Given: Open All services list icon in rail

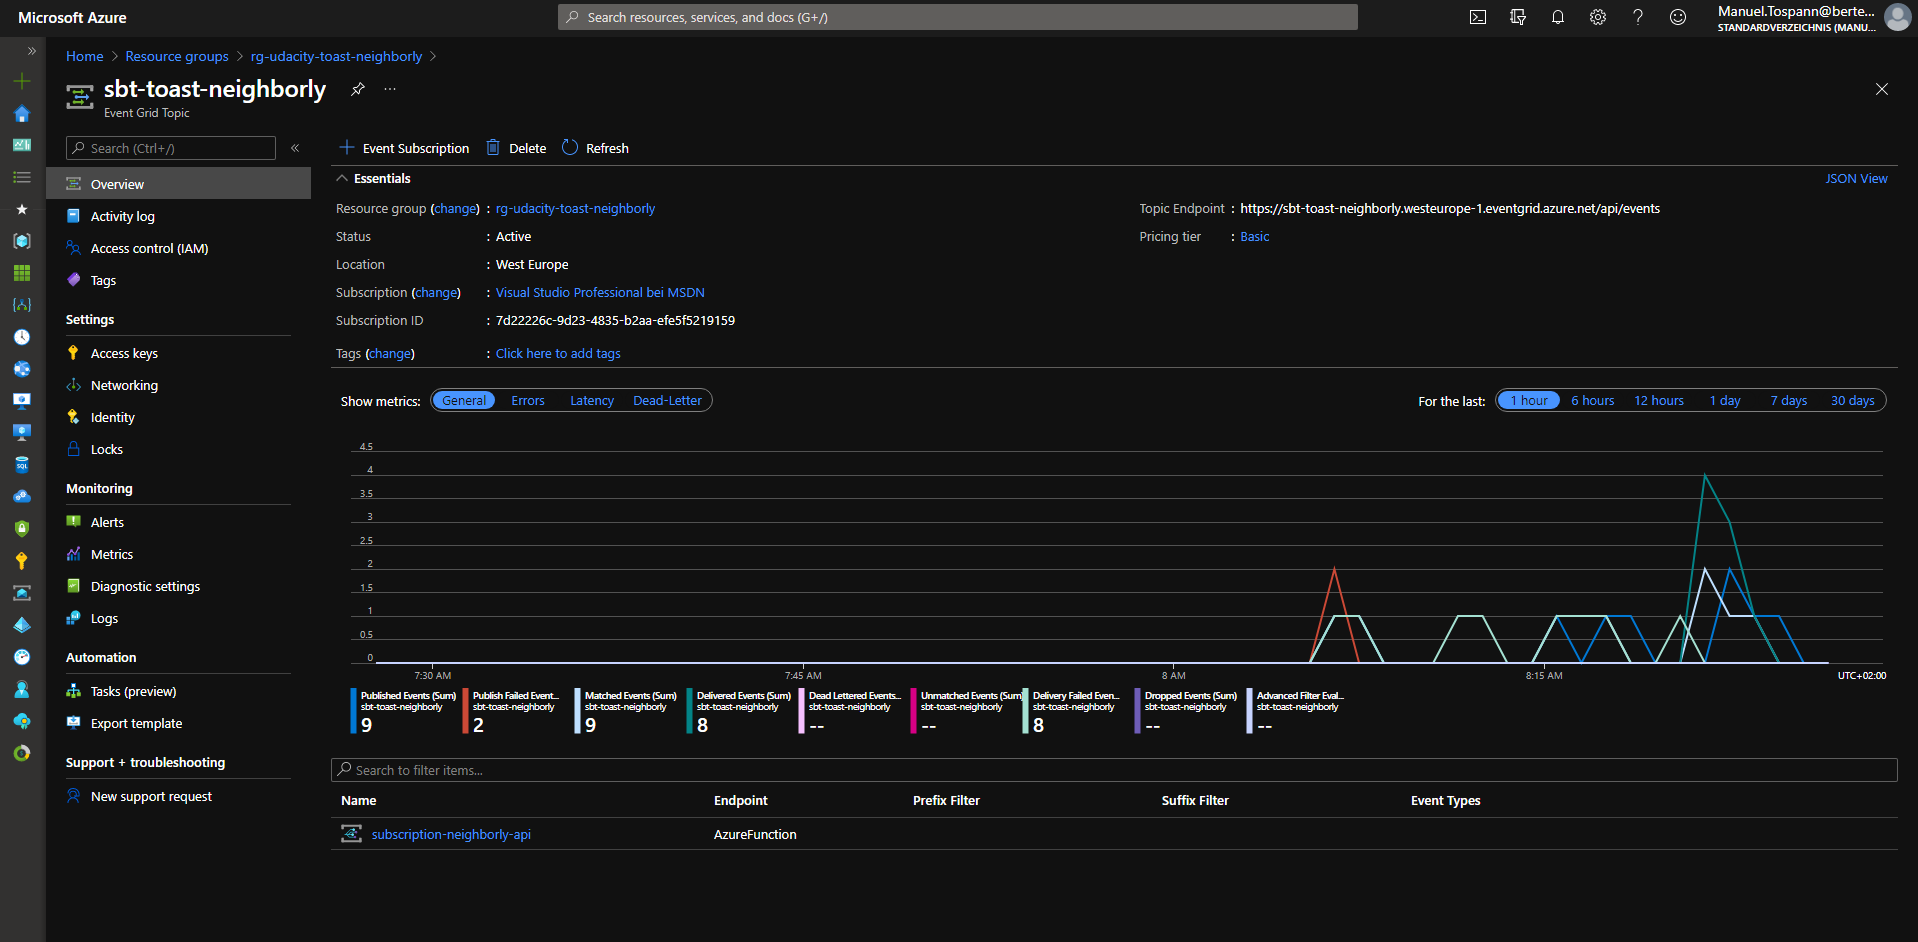Looking at the screenshot, I should [22, 177].
